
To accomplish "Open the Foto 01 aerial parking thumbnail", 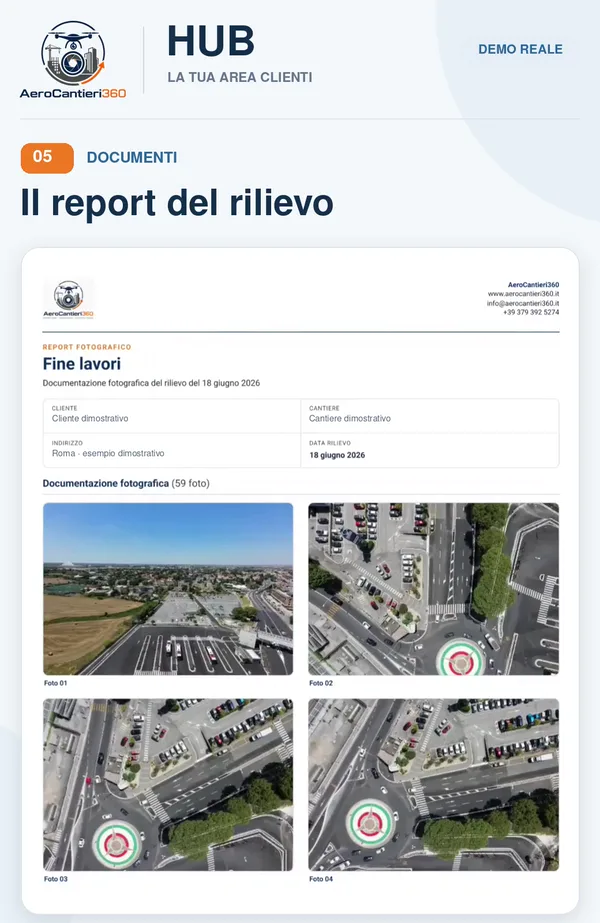I will 168,589.
